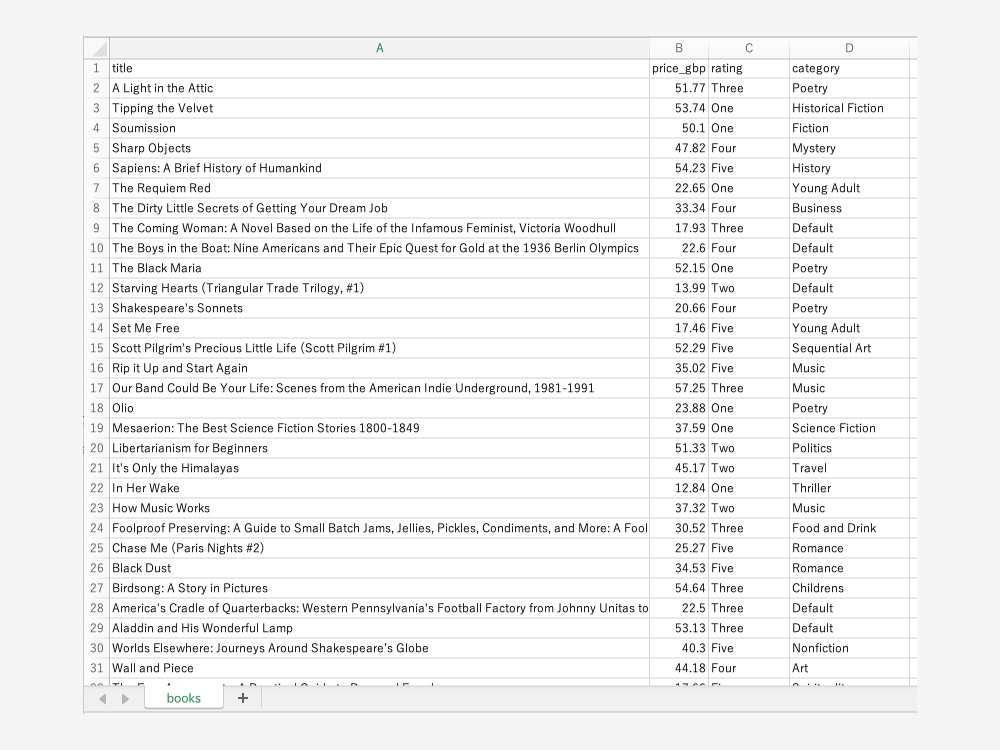The width and height of the screenshot is (1000, 750).
Task: Click price cell 47.82
Action: [679, 148]
